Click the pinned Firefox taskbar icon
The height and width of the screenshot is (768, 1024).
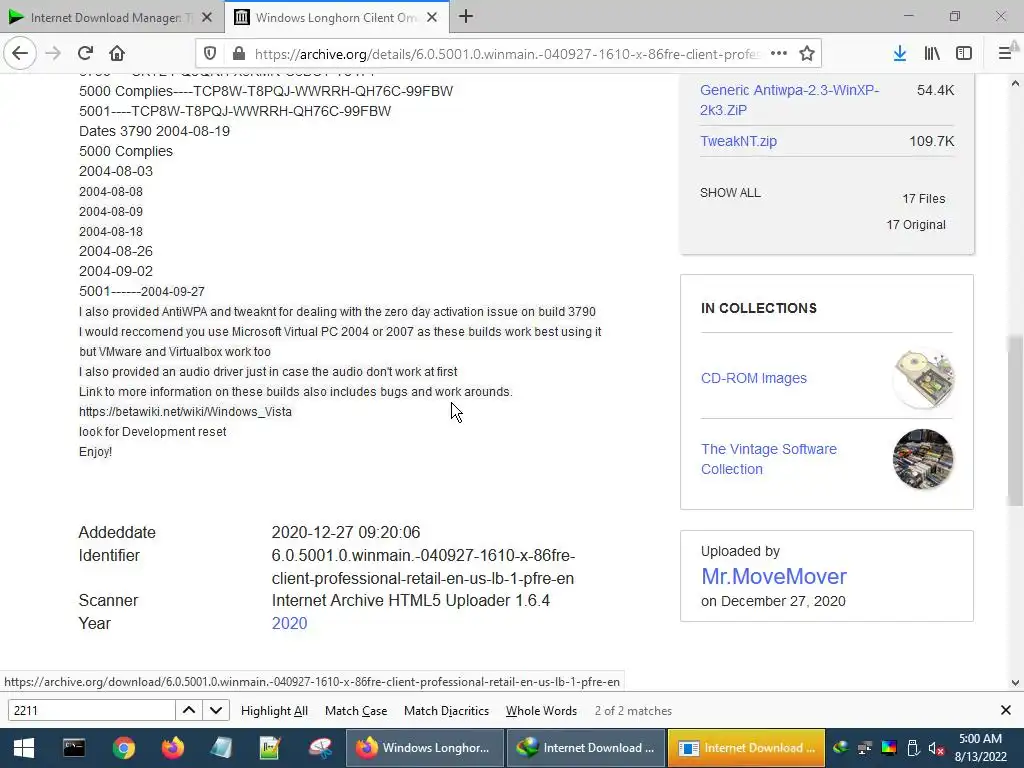[173, 748]
